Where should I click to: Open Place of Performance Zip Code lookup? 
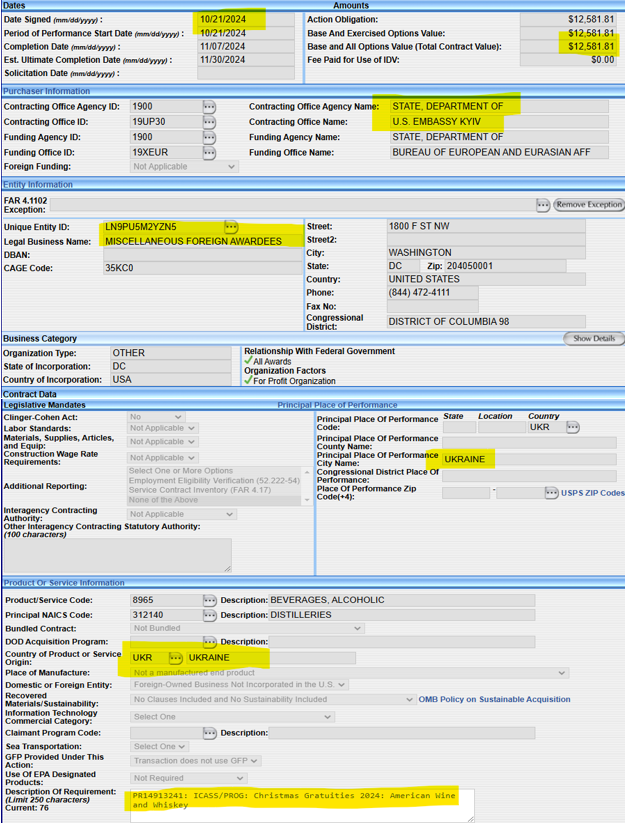pyautogui.click(x=551, y=493)
